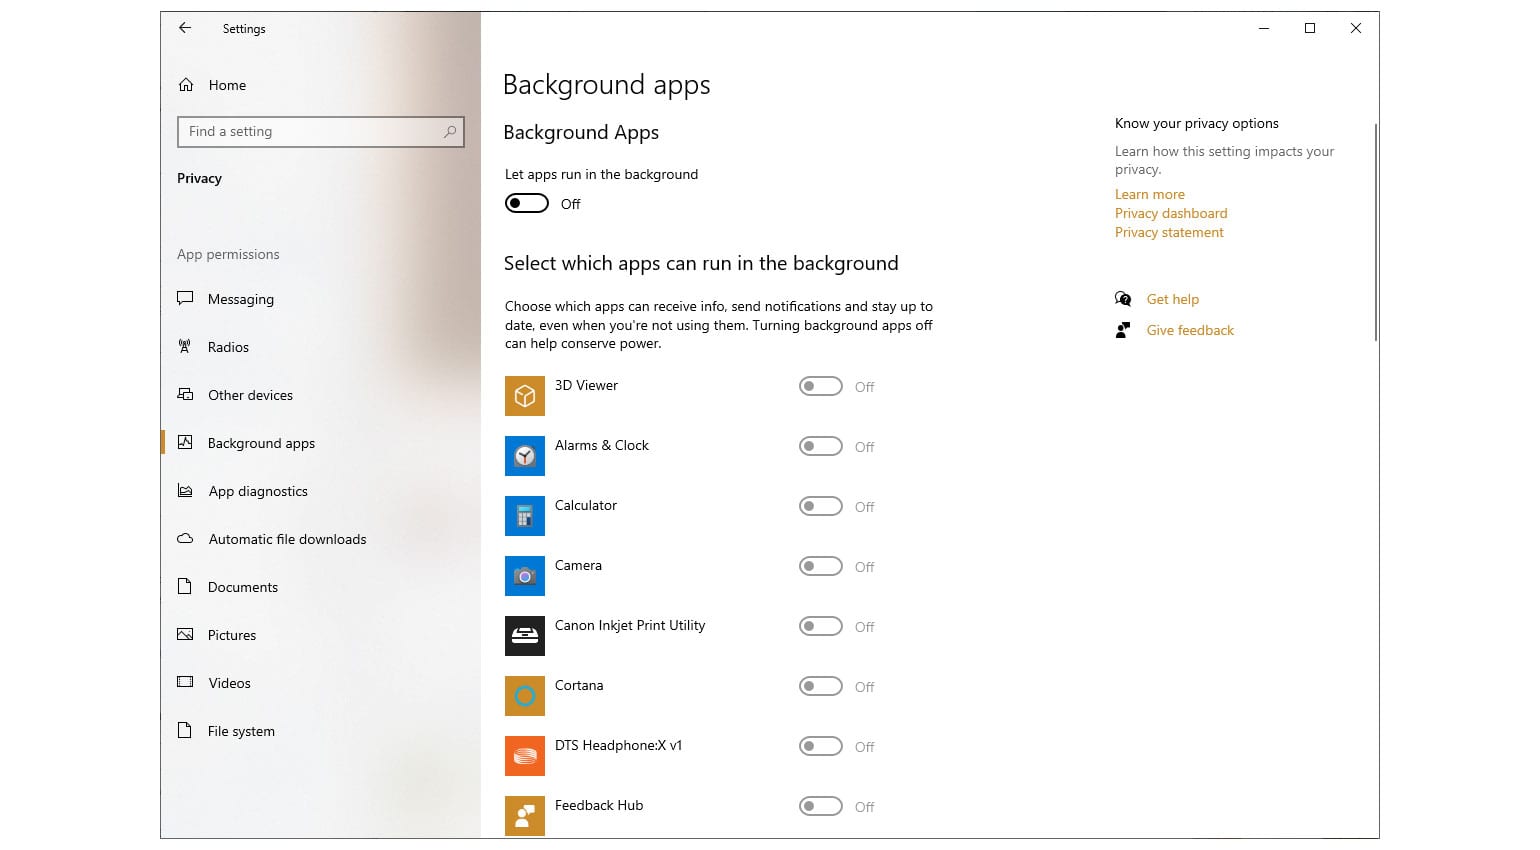The width and height of the screenshot is (1540, 850).
Task: Click the Background apps sidebar icon
Action: tap(185, 442)
